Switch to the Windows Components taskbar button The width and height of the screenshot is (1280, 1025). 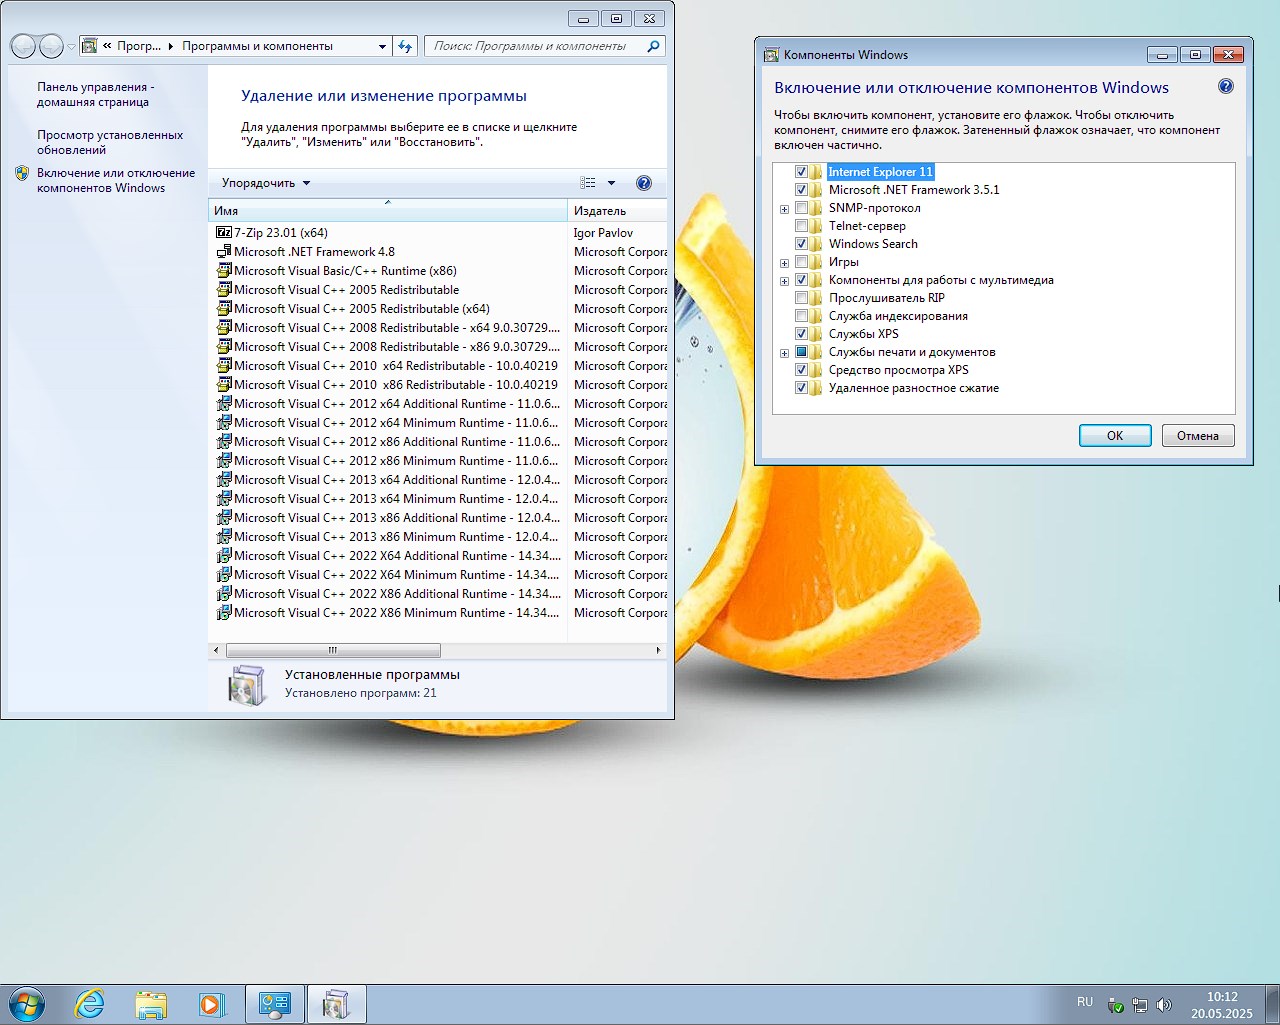[x=336, y=1004]
